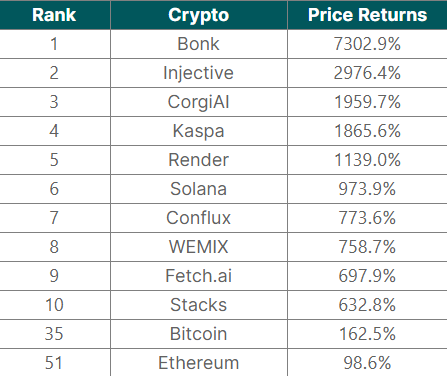The image size is (447, 376).
Task: Select the Ethereum cell
Action: tap(199, 363)
